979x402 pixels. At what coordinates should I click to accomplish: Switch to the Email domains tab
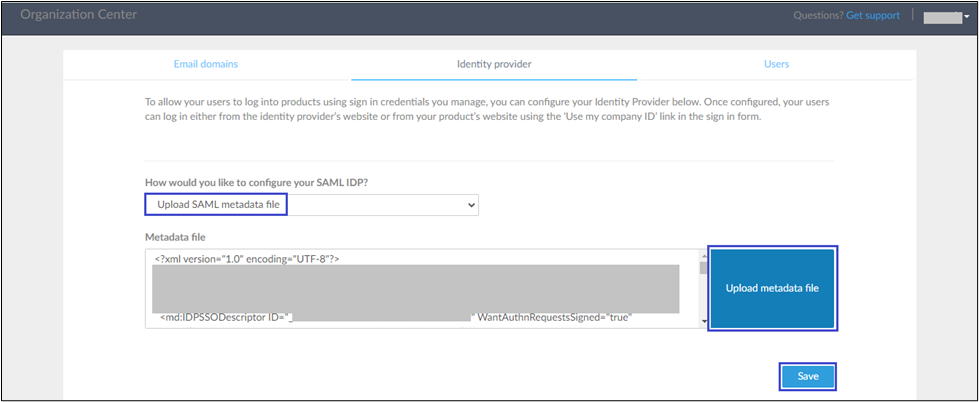[206, 64]
